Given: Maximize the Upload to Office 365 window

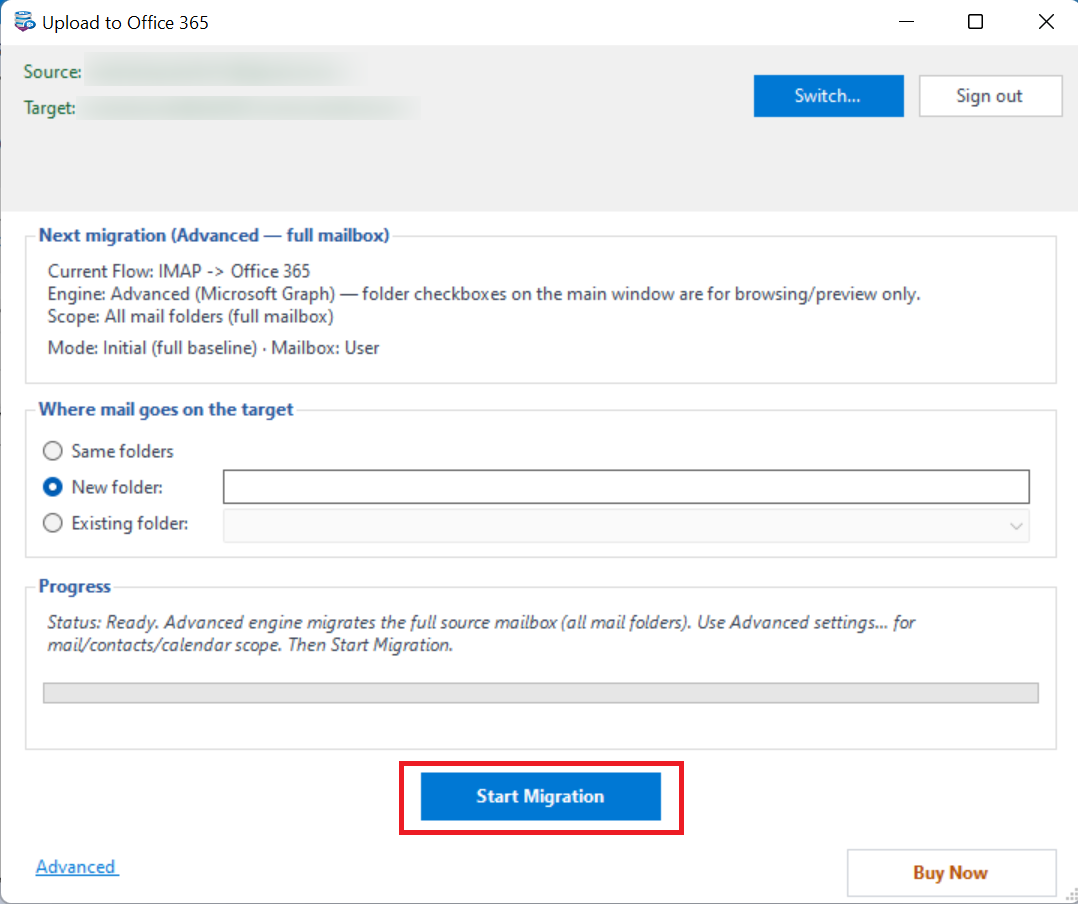Looking at the screenshot, I should [x=976, y=22].
